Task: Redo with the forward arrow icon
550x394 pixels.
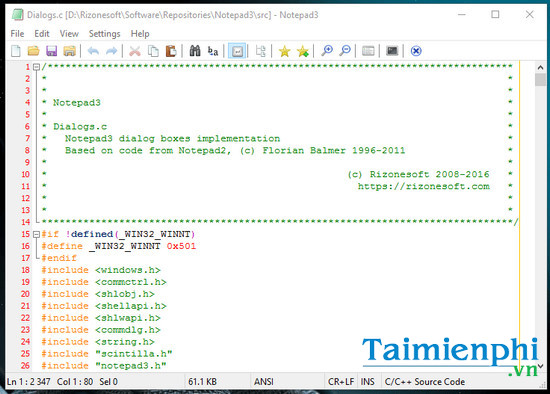Action: 112,51
